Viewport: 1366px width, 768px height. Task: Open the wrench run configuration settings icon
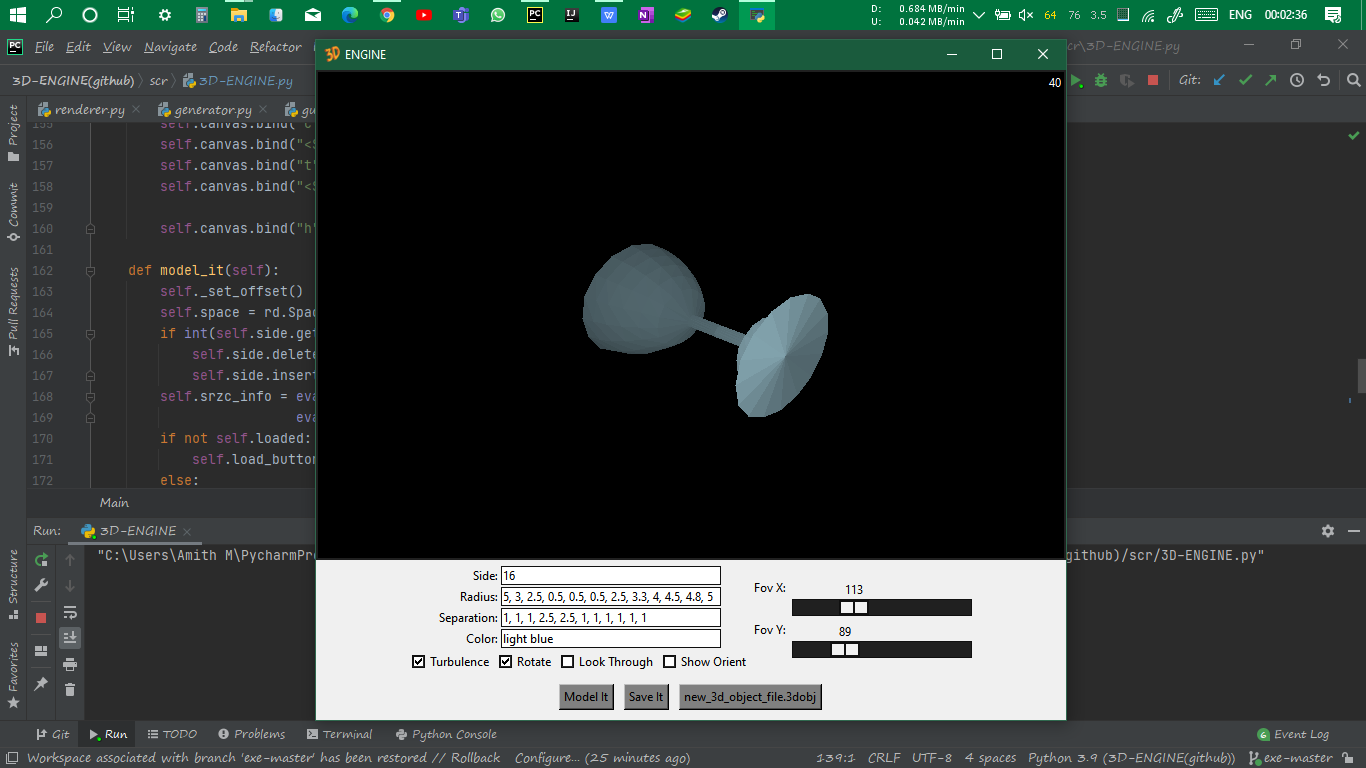click(x=41, y=585)
